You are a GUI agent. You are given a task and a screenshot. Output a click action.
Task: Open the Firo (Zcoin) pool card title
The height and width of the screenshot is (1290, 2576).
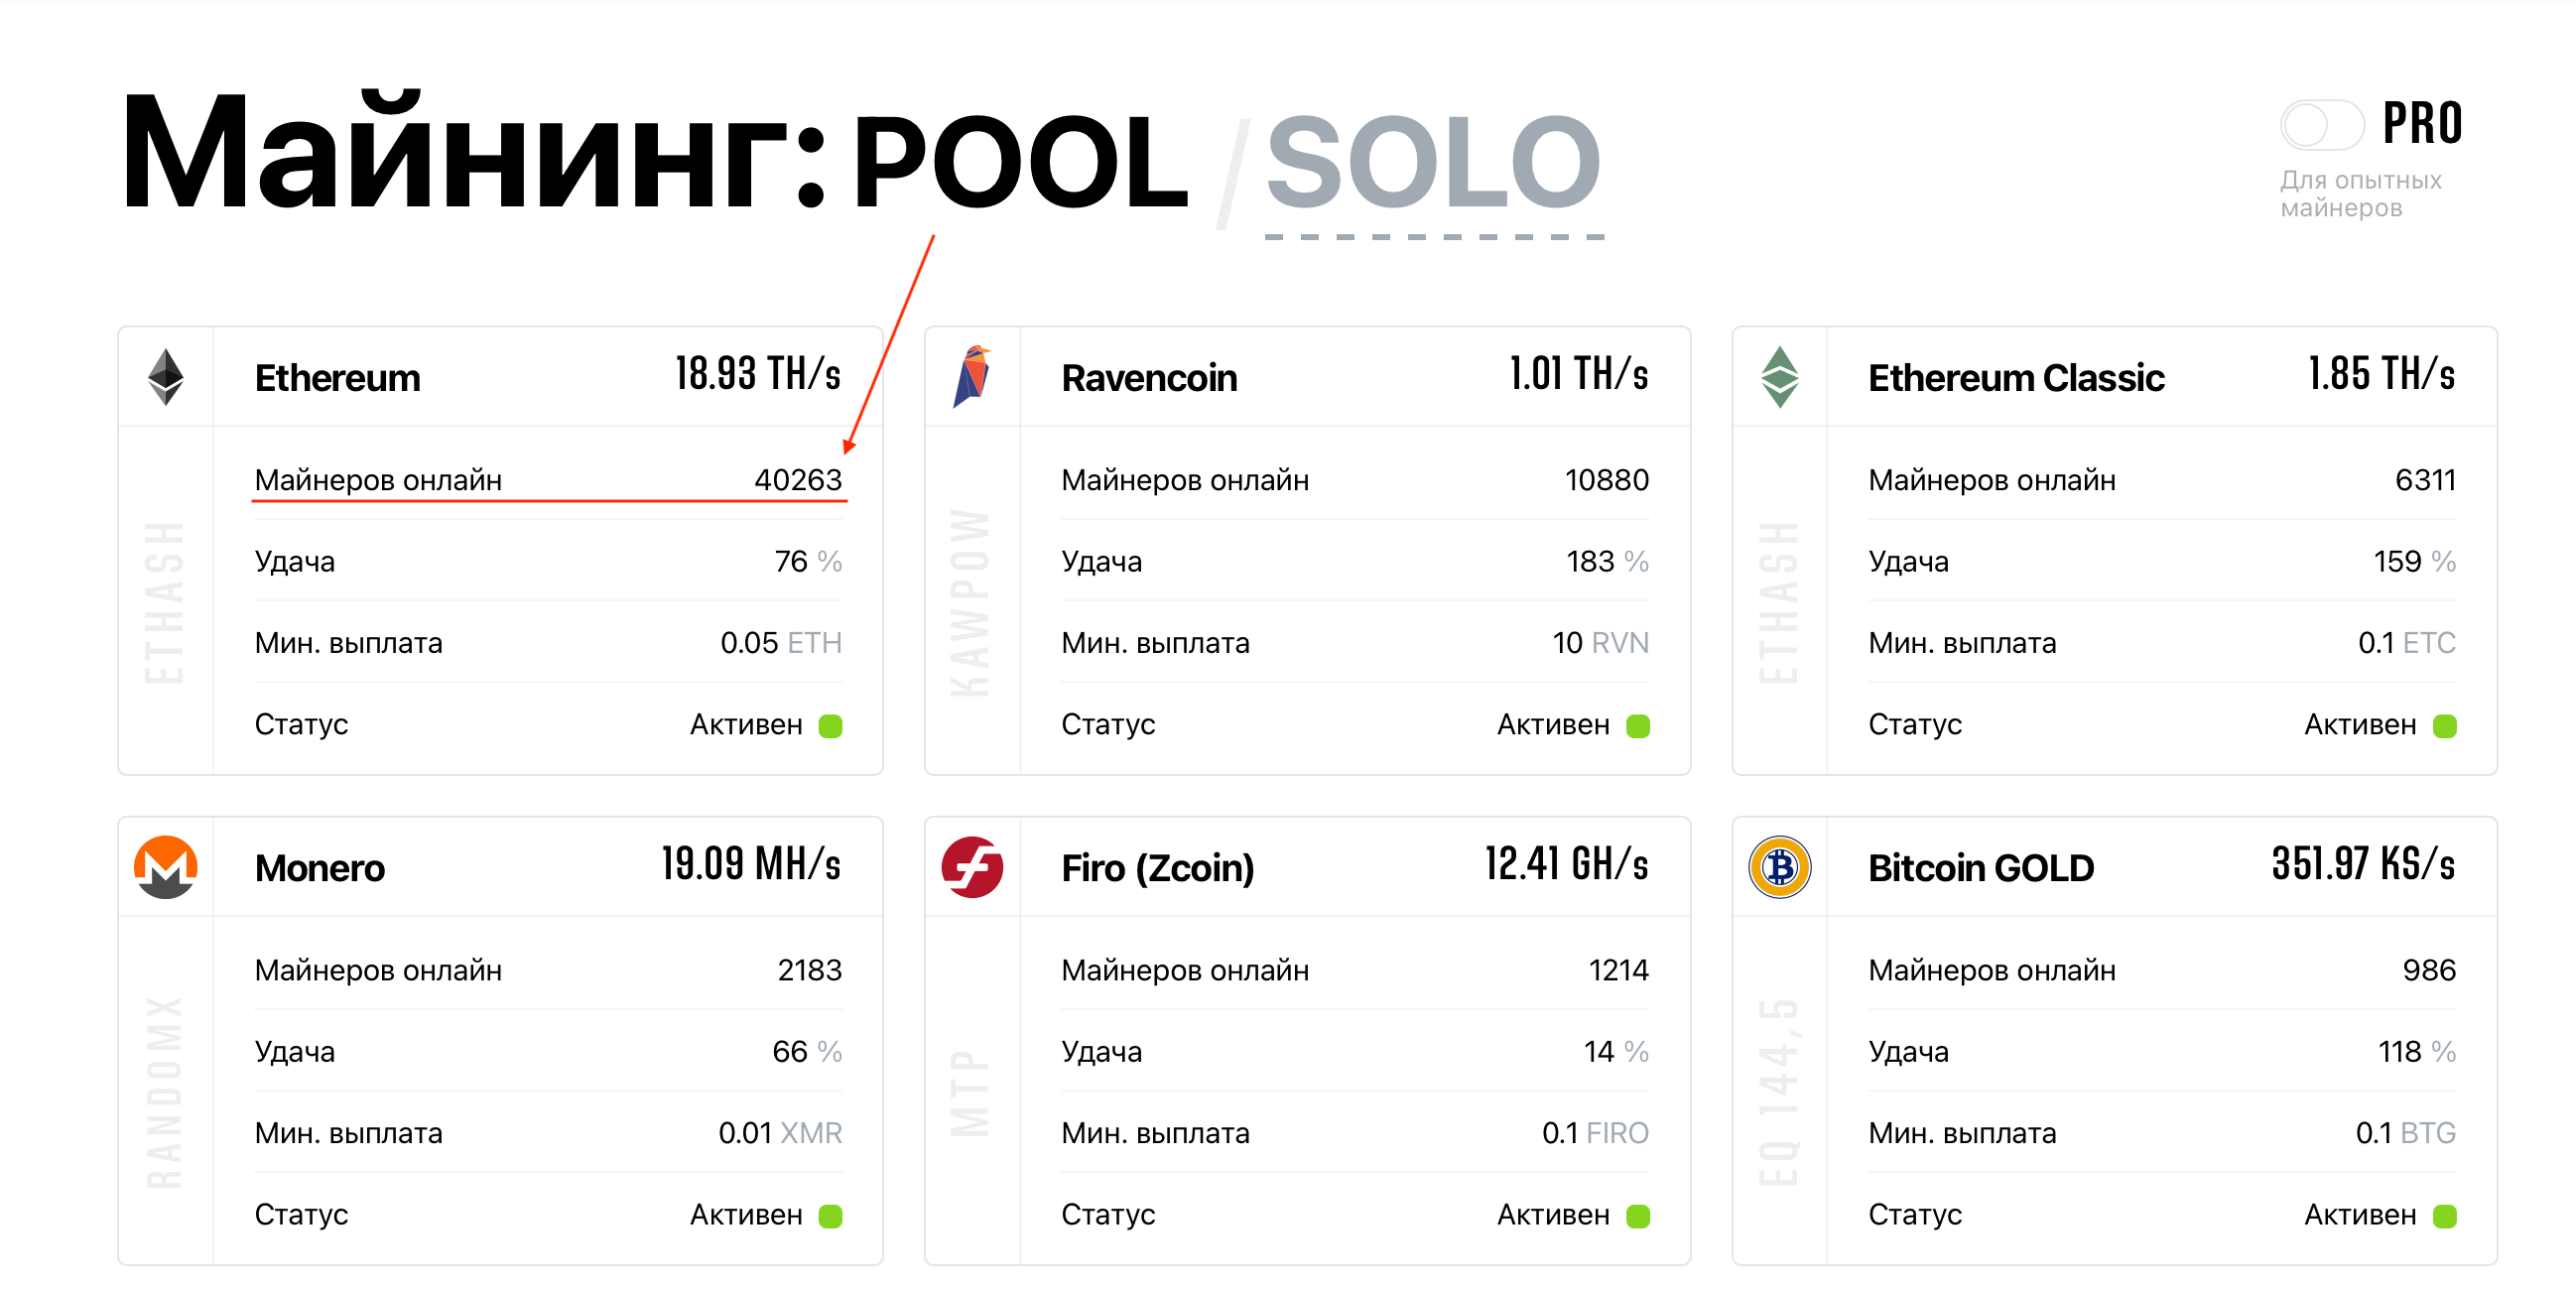click(x=1158, y=868)
